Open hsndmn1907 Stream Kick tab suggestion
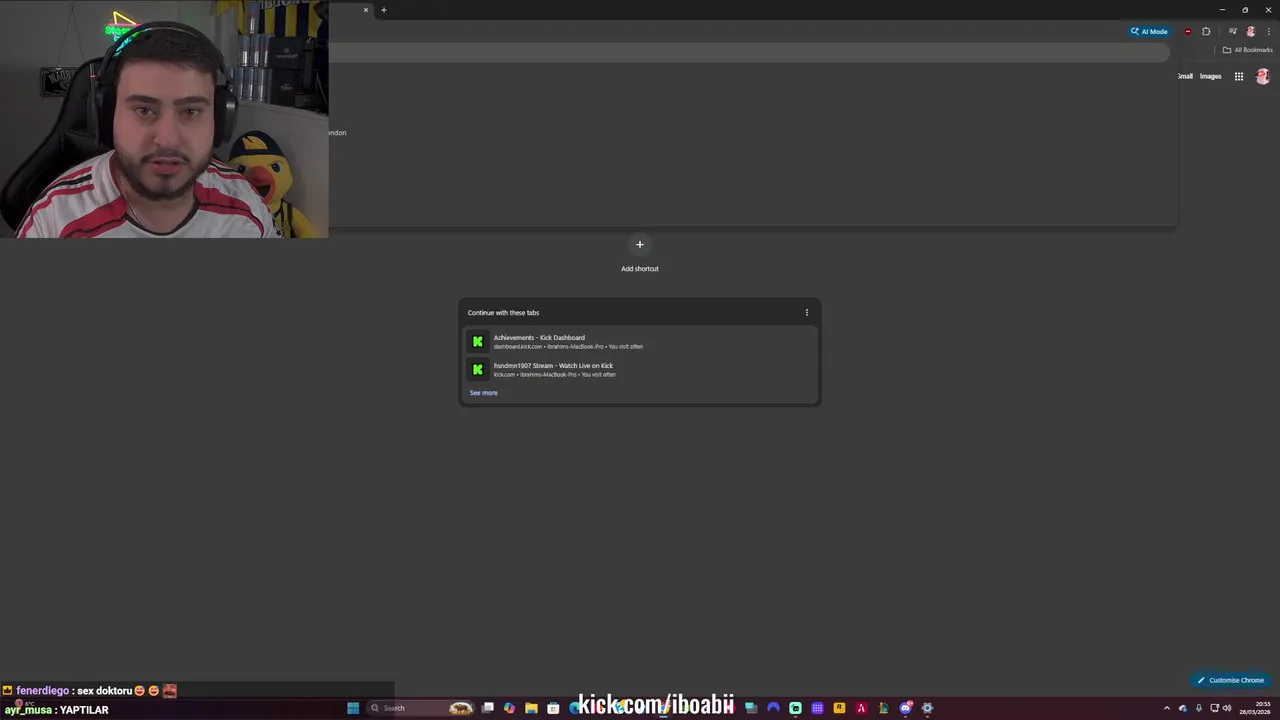 (x=640, y=369)
